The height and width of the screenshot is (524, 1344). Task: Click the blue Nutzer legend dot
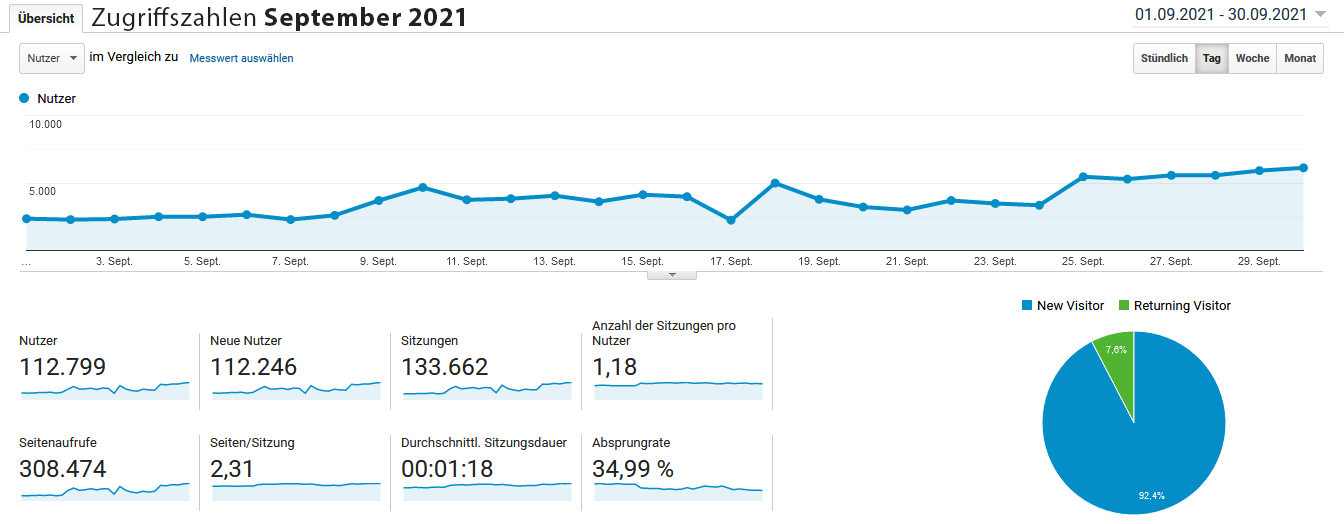point(24,98)
